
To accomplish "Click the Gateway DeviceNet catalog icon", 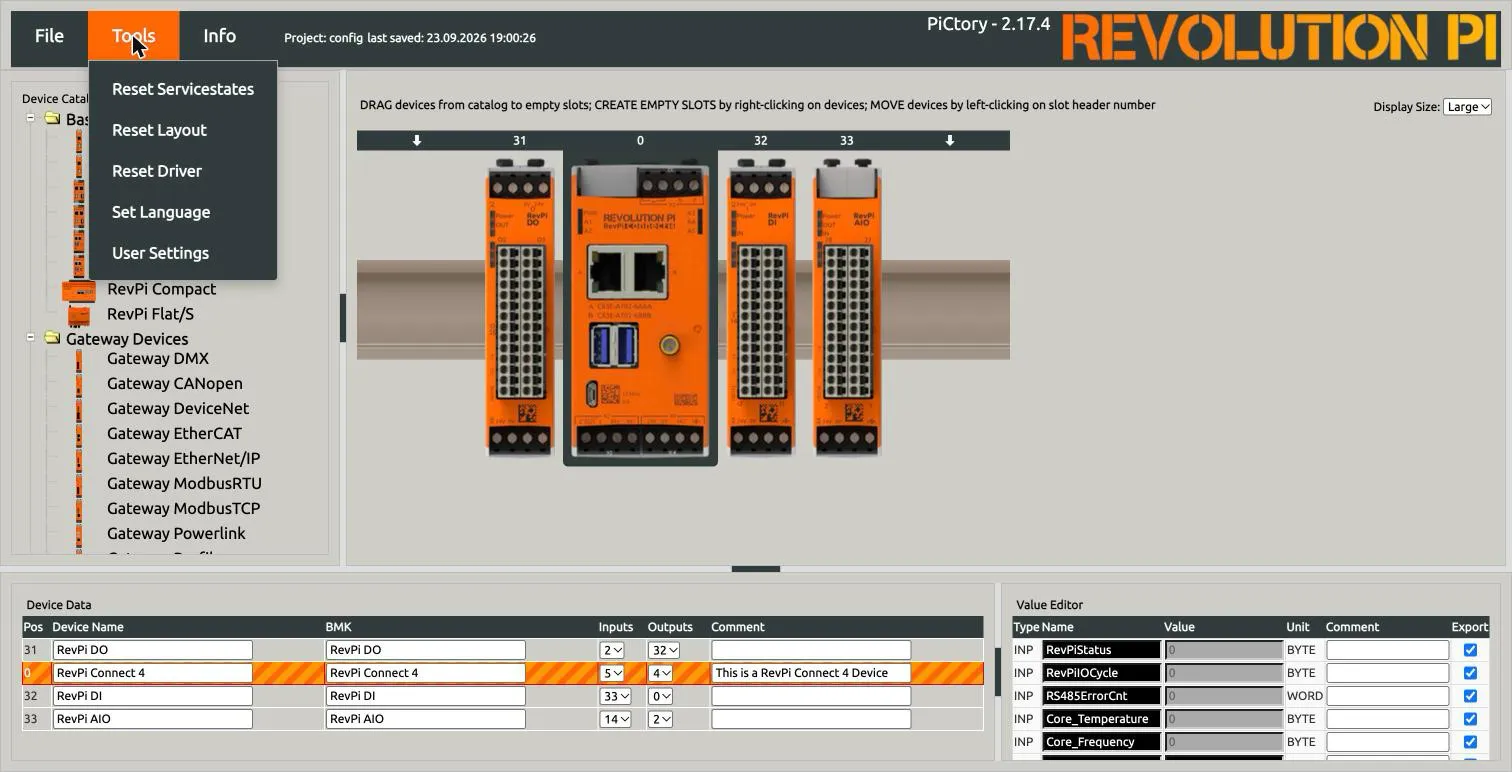I will (79, 409).
